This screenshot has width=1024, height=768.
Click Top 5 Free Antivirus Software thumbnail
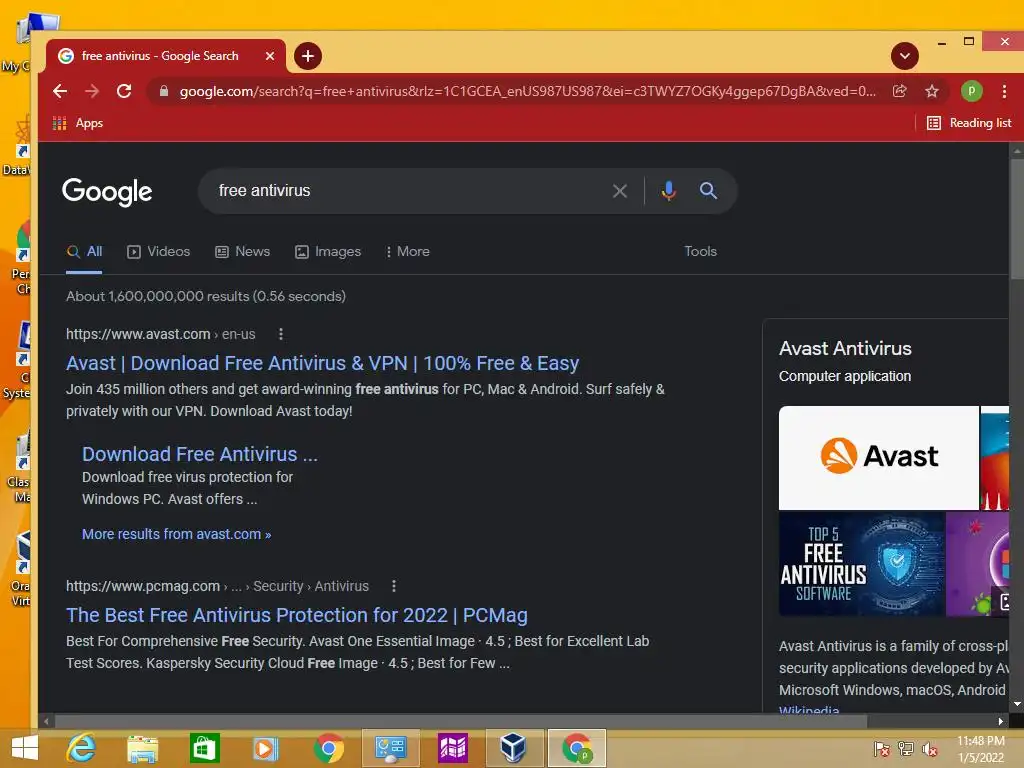[x=861, y=564]
